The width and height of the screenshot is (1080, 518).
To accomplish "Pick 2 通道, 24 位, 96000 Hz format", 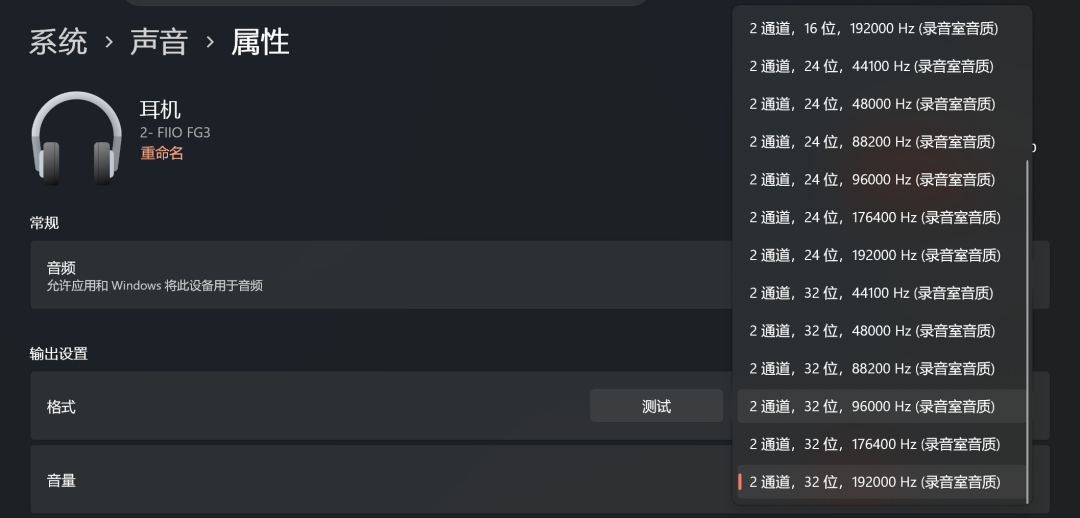I will click(x=882, y=180).
